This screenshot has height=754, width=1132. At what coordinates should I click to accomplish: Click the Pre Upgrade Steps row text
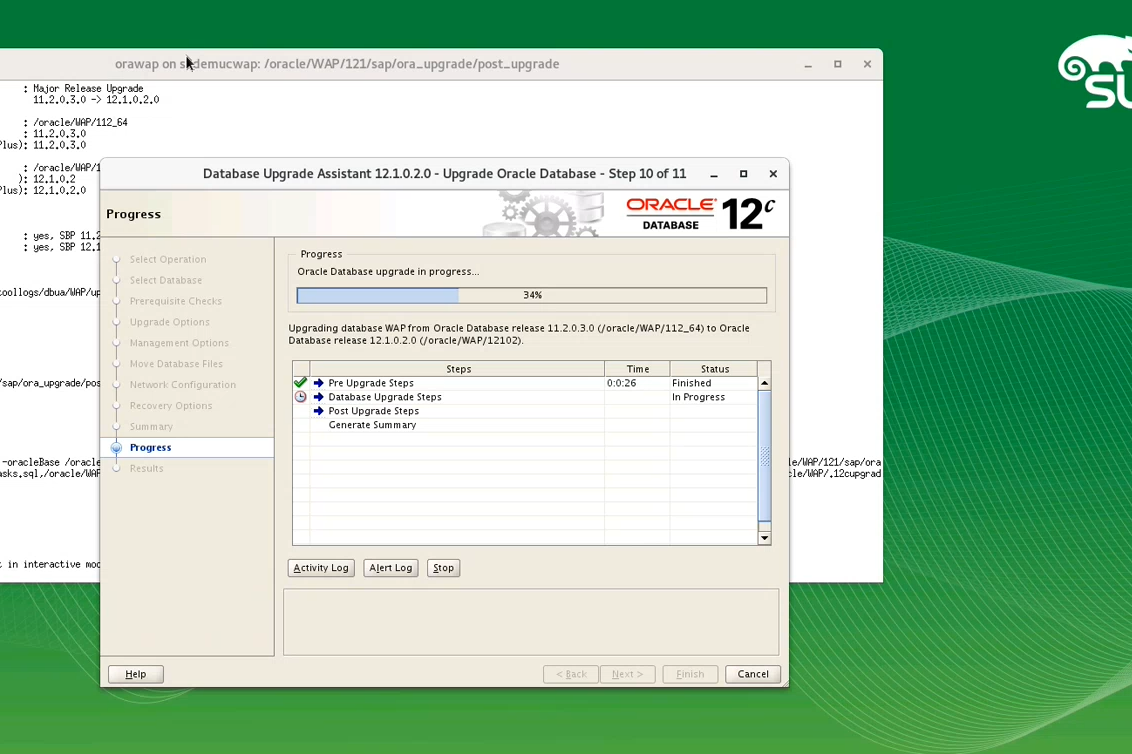pyautogui.click(x=371, y=383)
